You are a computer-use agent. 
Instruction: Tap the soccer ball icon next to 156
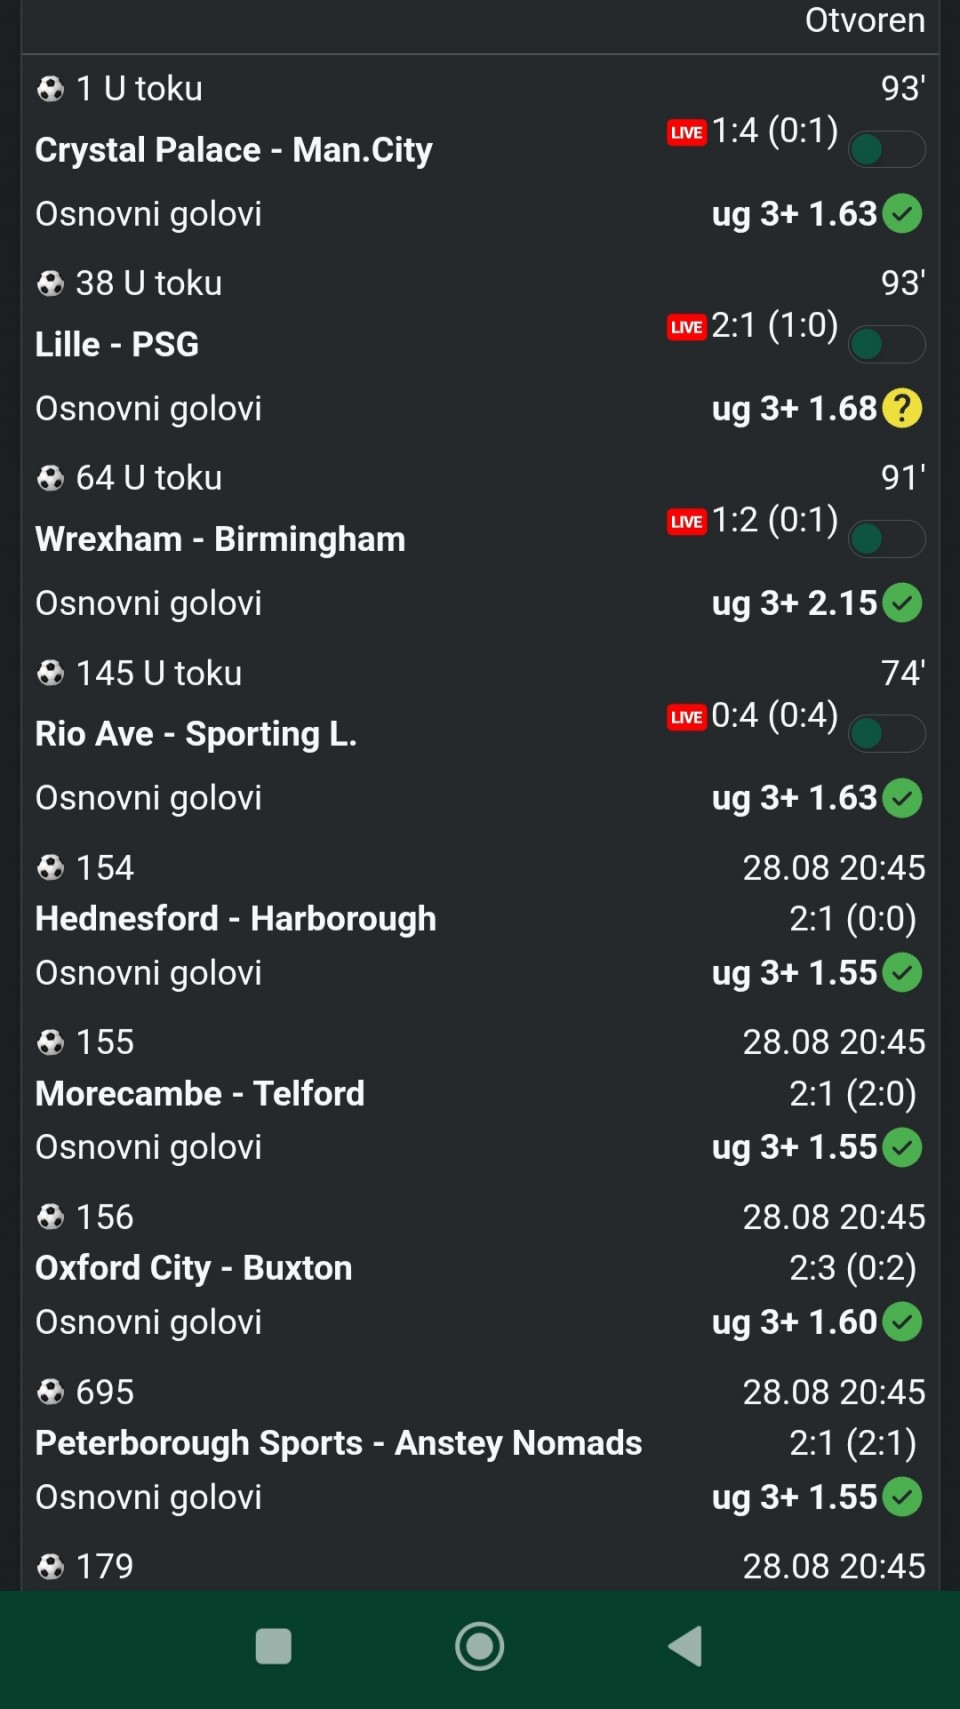[x=50, y=1217]
